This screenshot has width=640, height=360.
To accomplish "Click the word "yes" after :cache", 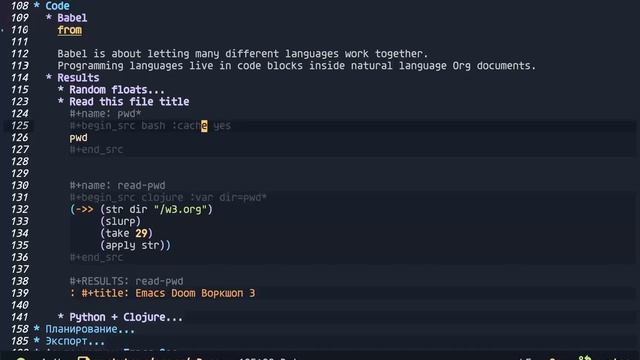I will click(x=222, y=126).
